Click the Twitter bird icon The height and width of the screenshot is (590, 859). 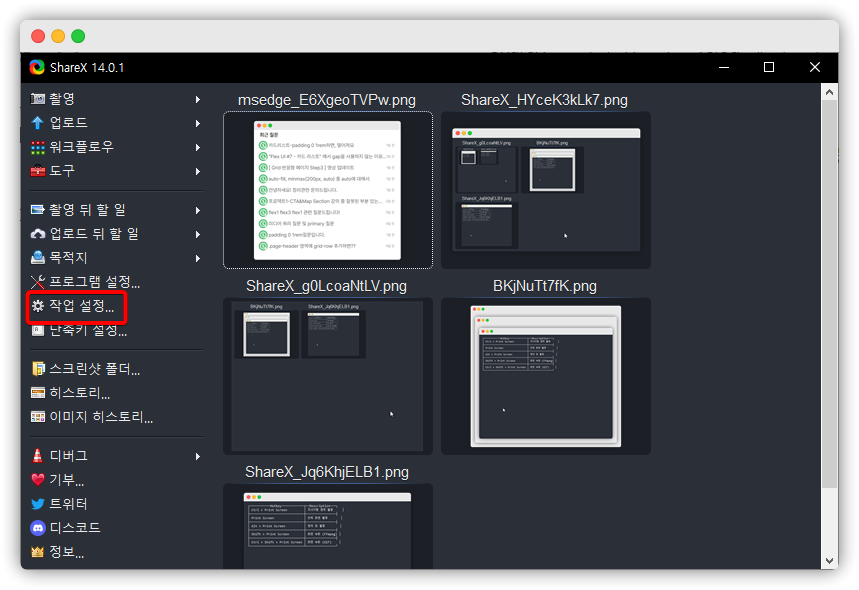point(37,504)
